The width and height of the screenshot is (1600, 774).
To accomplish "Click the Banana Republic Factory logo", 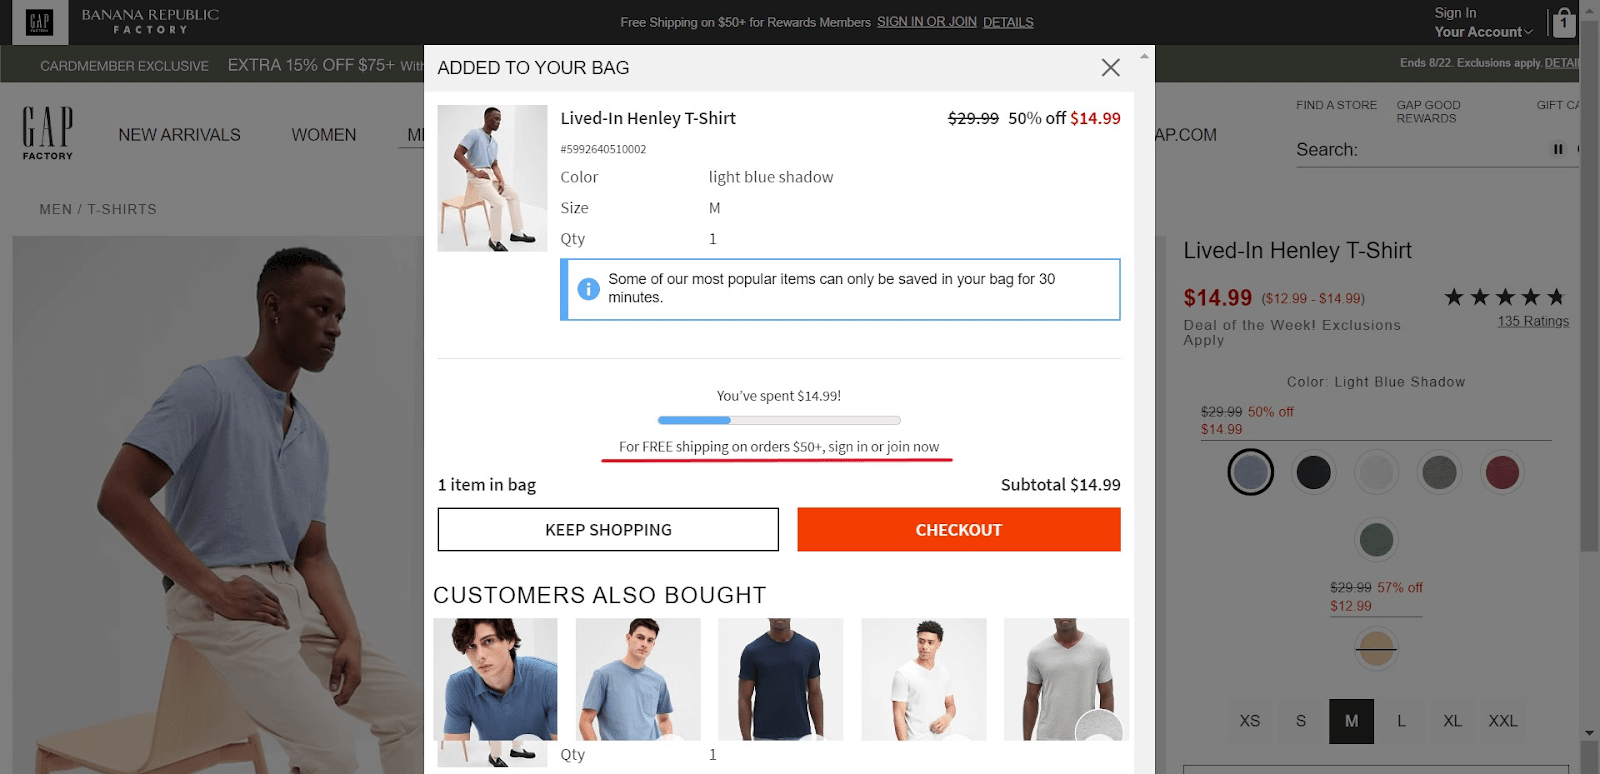I will coord(150,21).
